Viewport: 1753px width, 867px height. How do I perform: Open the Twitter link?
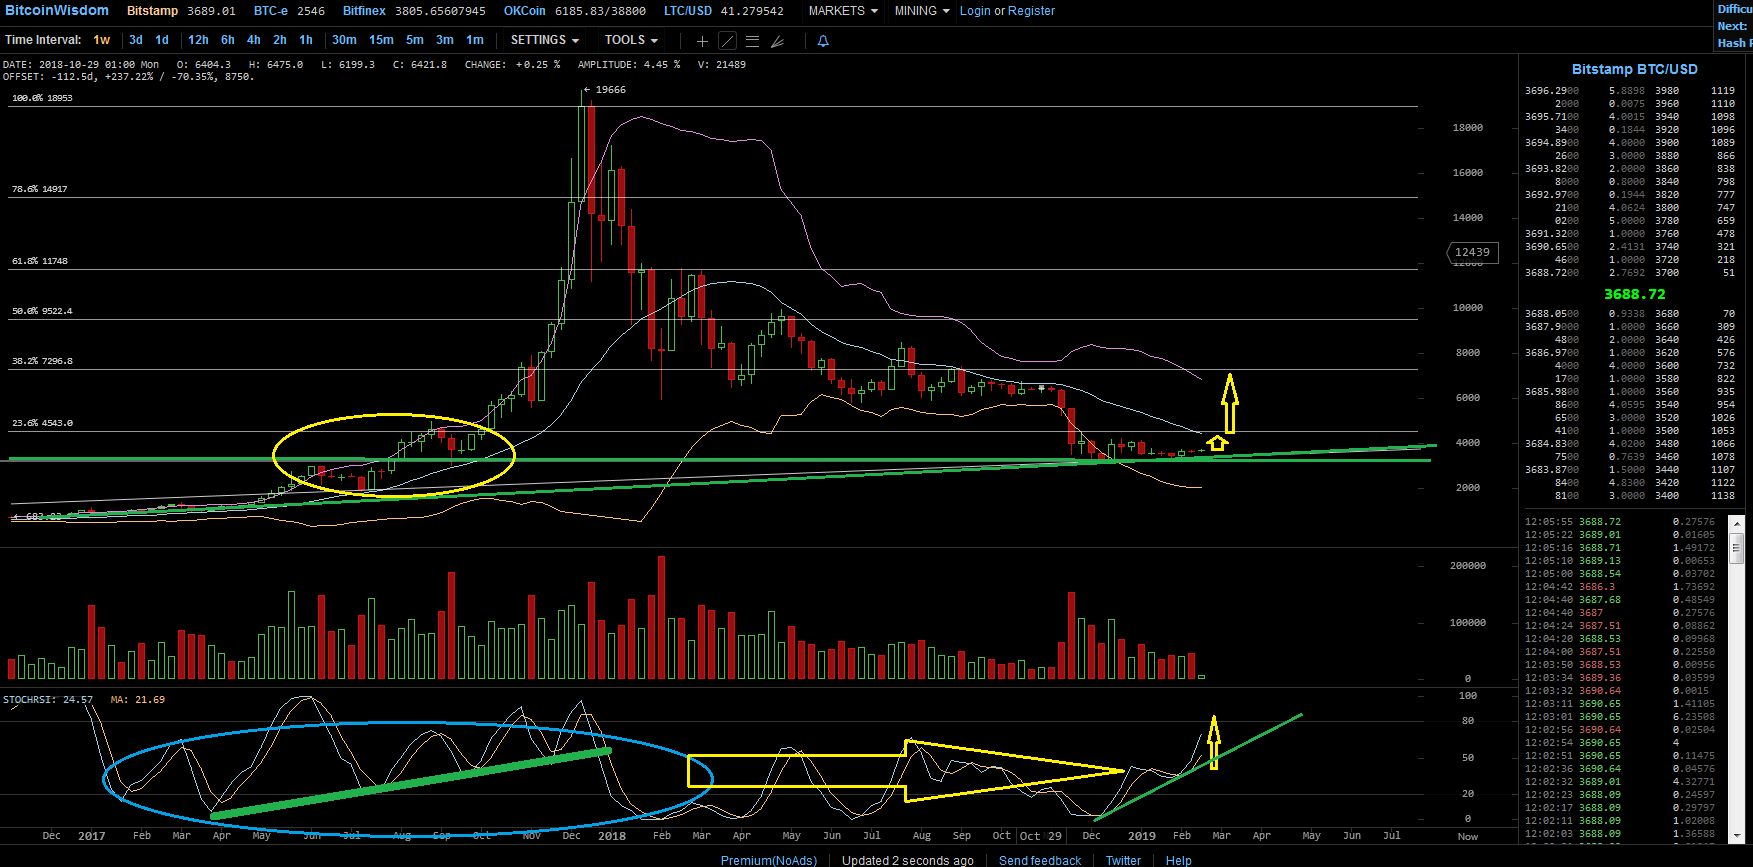pyautogui.click(x=1123, y=860)
